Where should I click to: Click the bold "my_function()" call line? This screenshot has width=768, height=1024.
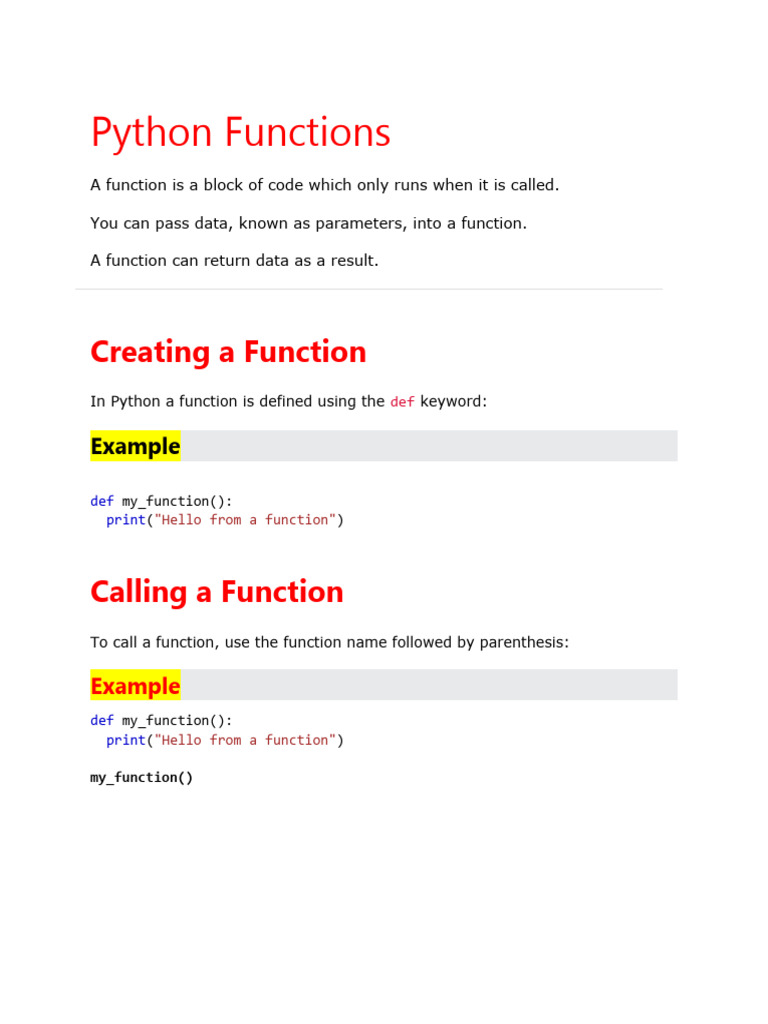tap(141, 777)
